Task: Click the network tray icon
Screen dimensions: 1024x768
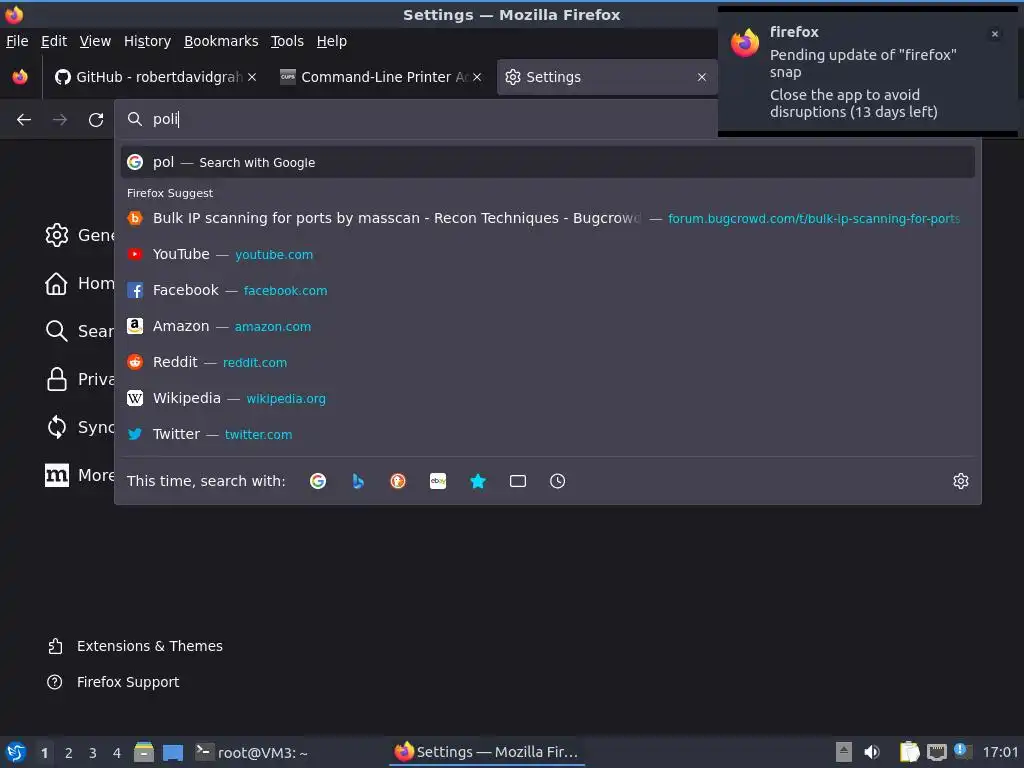Action: pyautogui.click(x=937, y=752)
